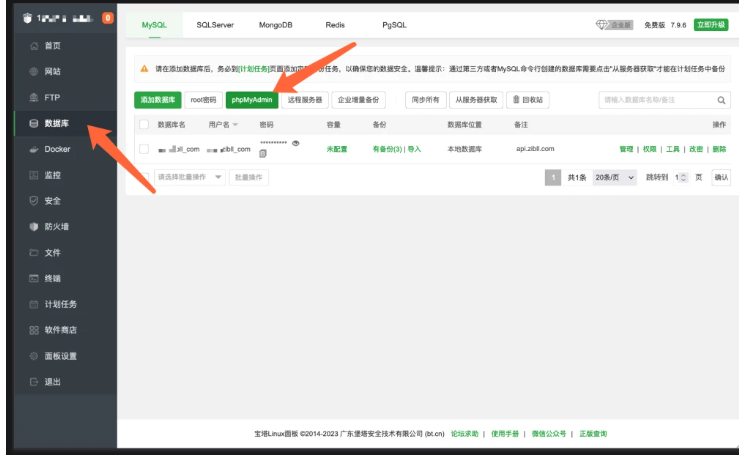
Task: Click the 添加数据库 add database button
Action: 158,100
